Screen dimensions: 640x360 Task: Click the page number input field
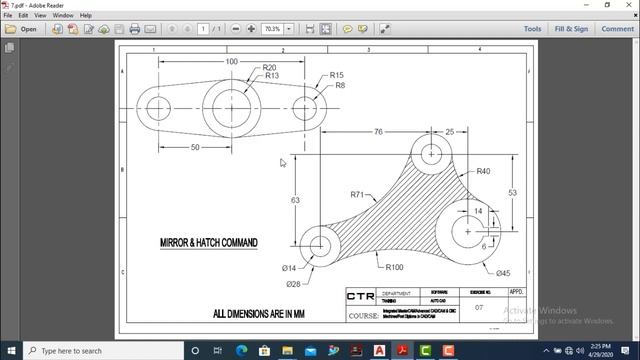click(203, 29)
